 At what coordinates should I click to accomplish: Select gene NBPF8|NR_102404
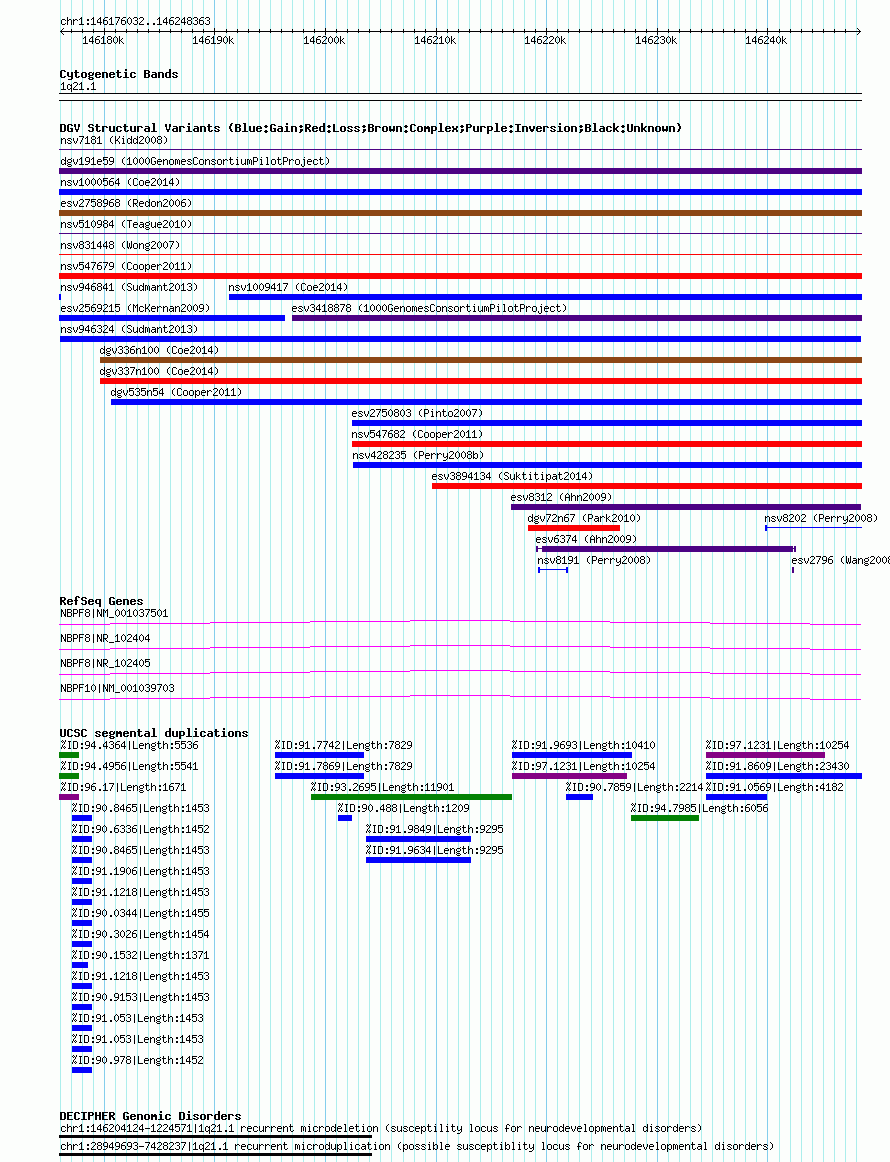(x=105, y=638)
